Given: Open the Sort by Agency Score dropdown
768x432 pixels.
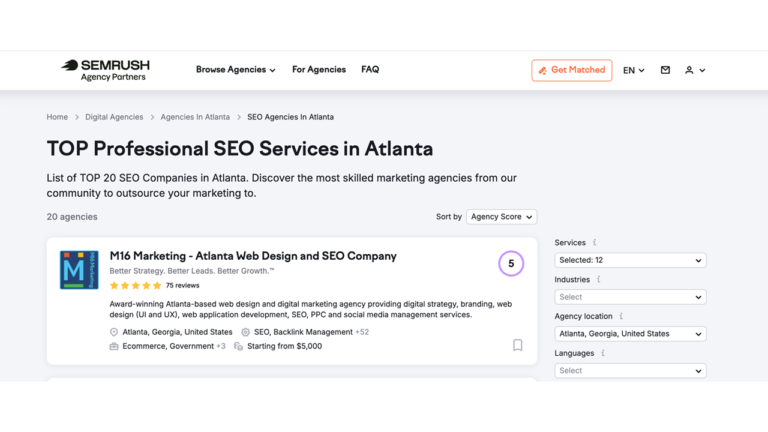Looking at the screenshot, I should pyautogui.click(x=502, y=216).
